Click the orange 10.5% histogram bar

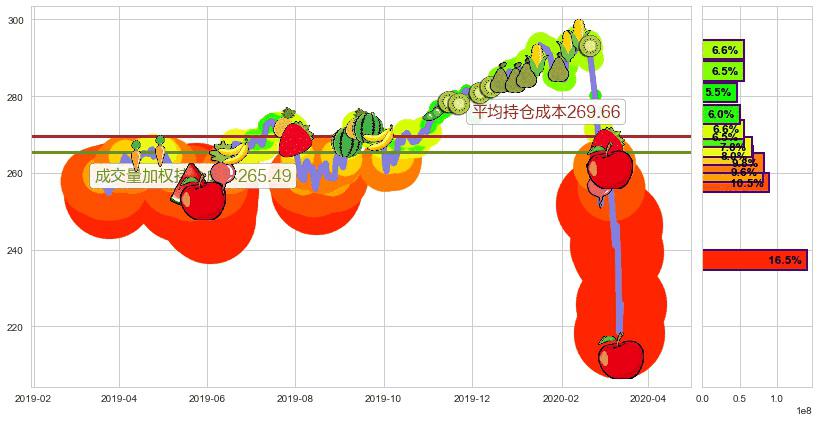735,183
